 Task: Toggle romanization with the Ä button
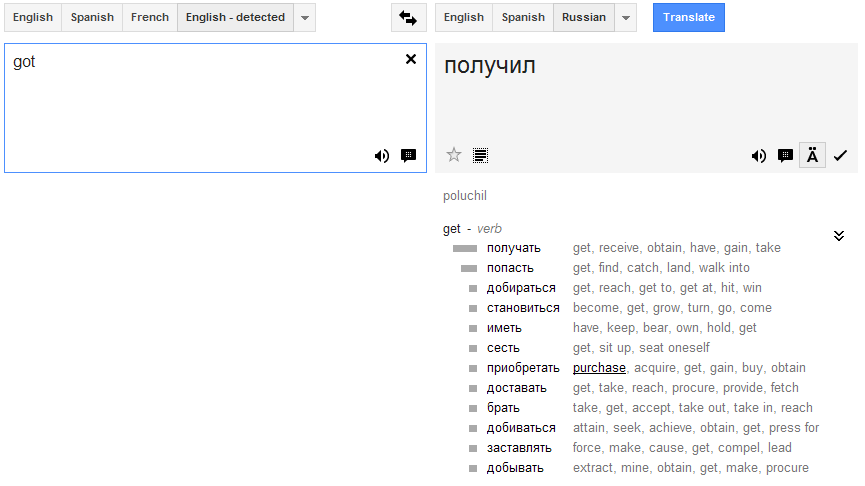pyautogui.click(x=813, y=156)
